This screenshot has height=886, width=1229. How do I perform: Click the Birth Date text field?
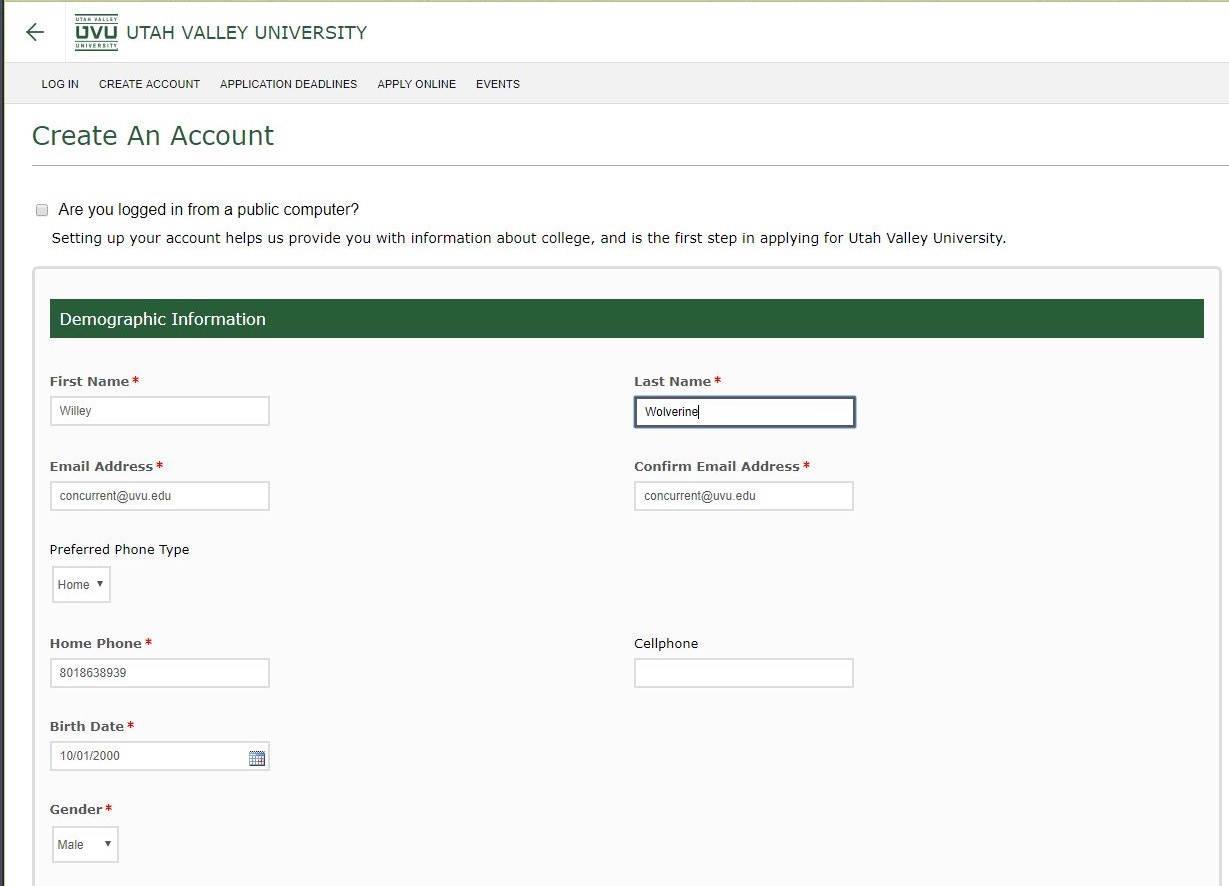coord(160,756)
